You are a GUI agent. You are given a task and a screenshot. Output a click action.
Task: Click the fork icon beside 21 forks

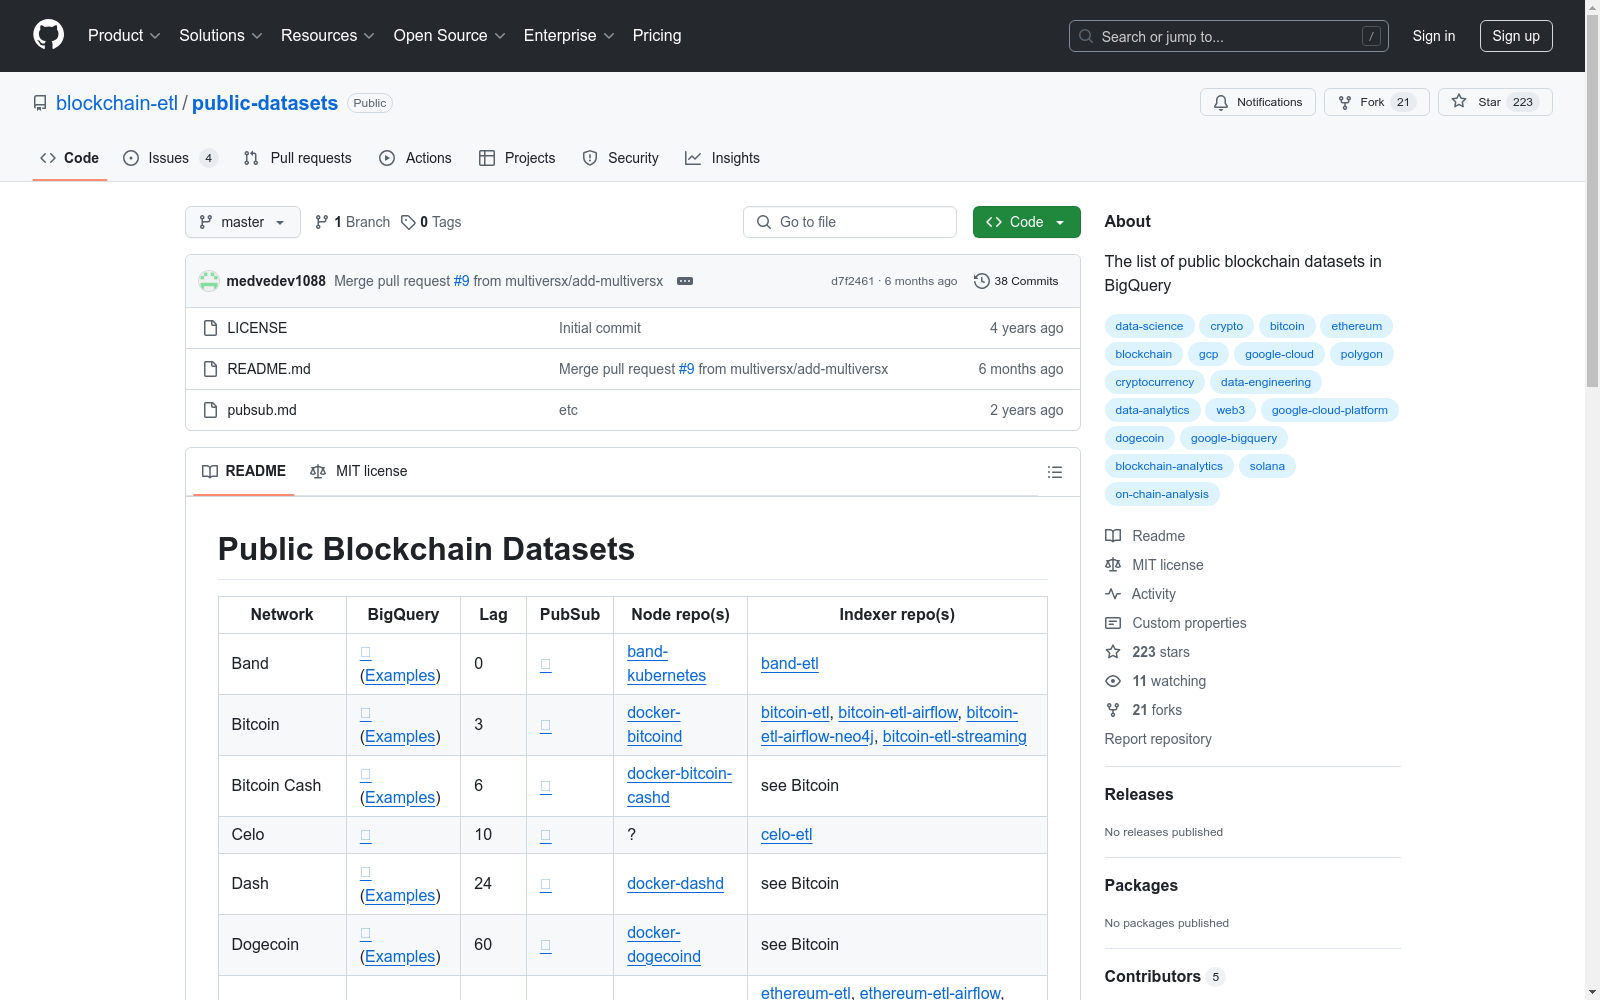click(1113, 710)
